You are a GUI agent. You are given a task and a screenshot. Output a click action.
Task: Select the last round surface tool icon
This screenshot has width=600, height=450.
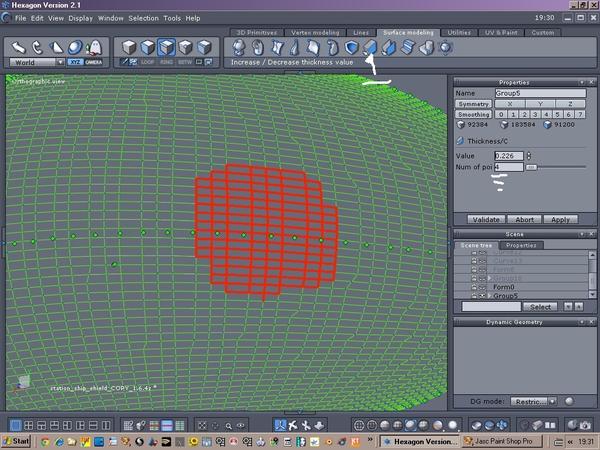pos(445,47)
